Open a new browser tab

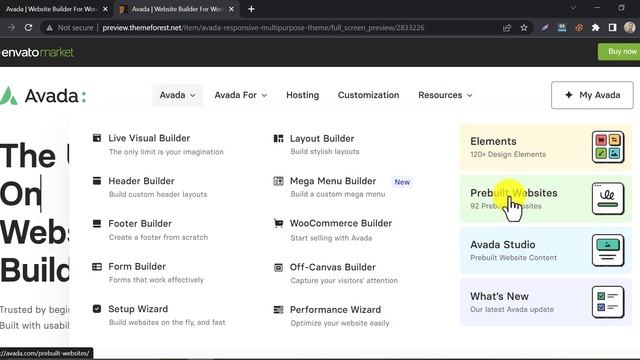[251, 9]
